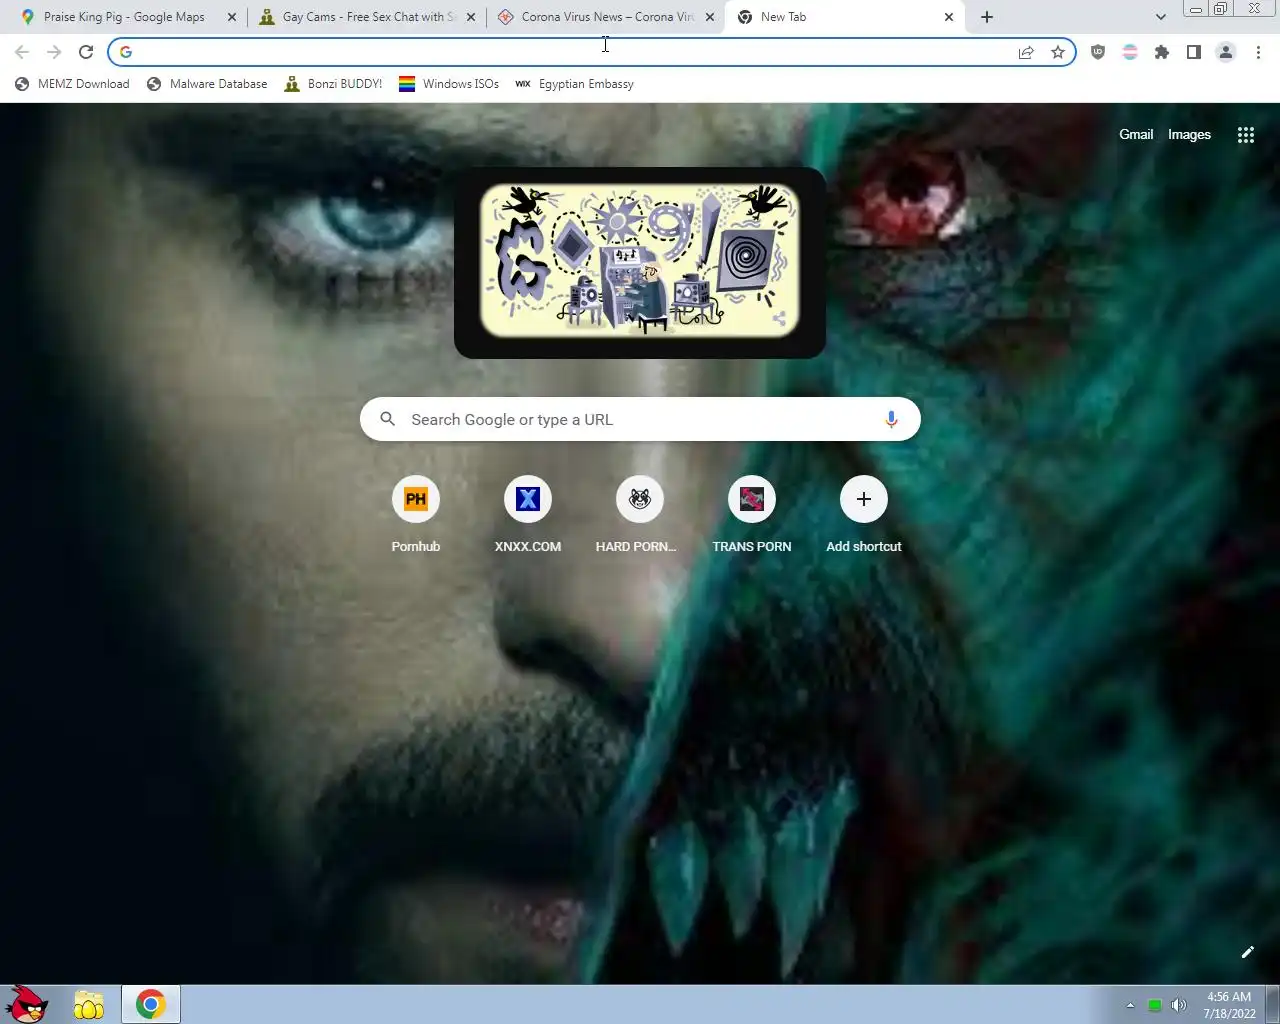Viewport: 1280px width, 1024px height.
Task: Click the striped flag extension icon
Action: [1130, 52]
